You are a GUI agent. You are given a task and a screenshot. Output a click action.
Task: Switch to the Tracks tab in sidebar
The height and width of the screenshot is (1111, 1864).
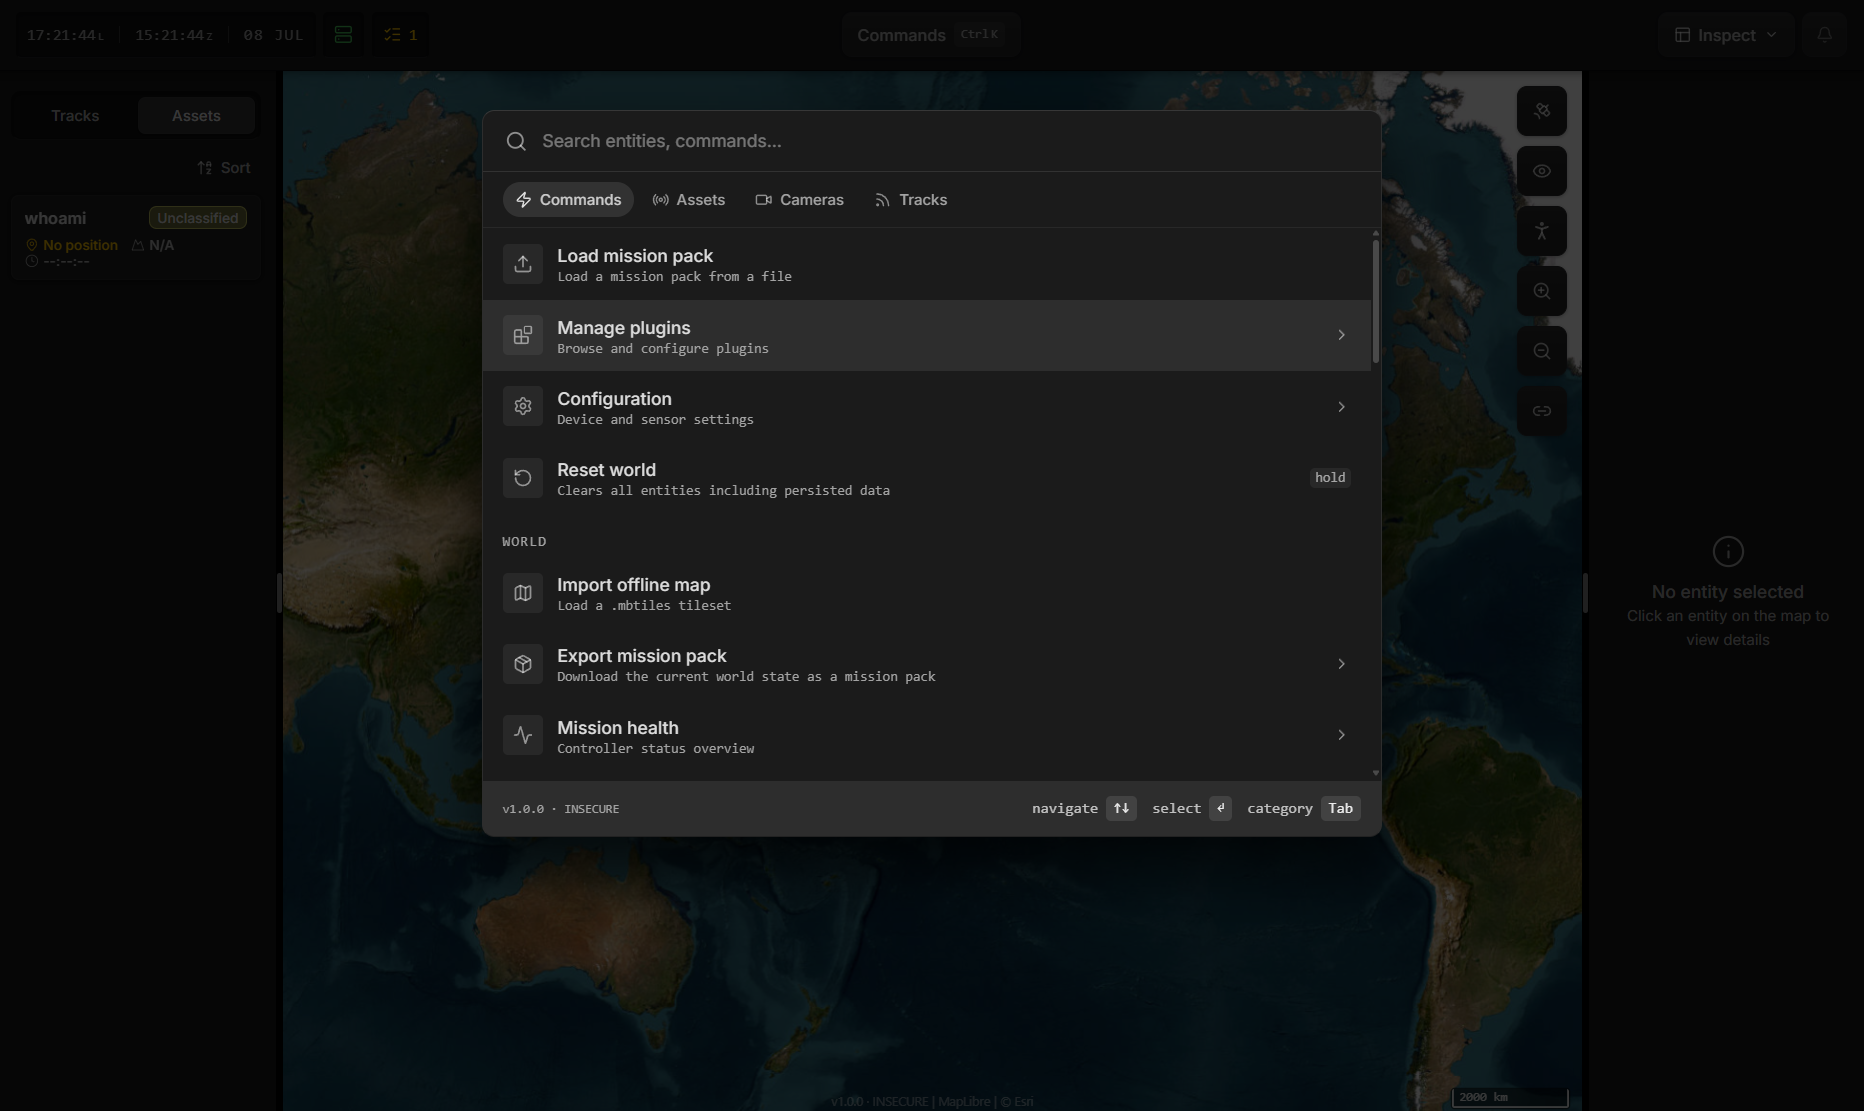pyautogui.click(x=75, y=116)
